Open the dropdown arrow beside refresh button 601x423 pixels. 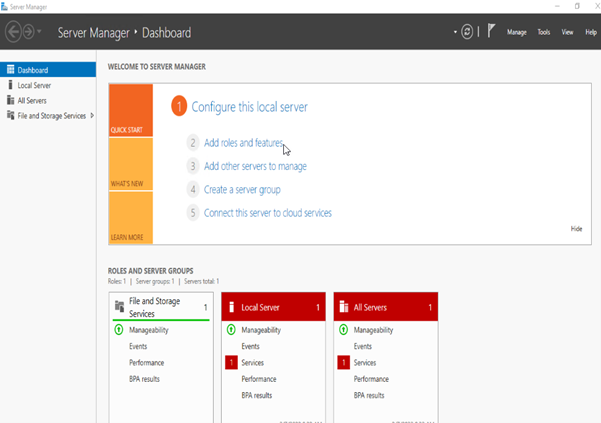coord(454,32)
